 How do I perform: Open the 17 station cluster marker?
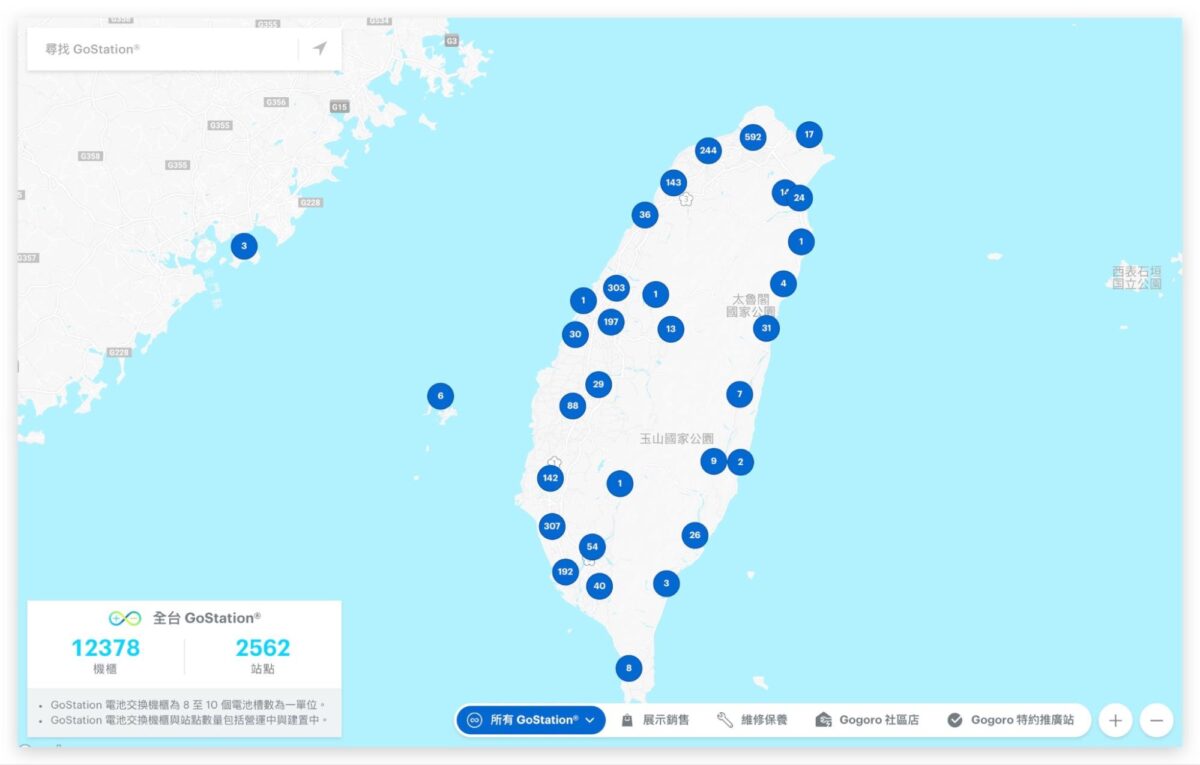(809, 134)
